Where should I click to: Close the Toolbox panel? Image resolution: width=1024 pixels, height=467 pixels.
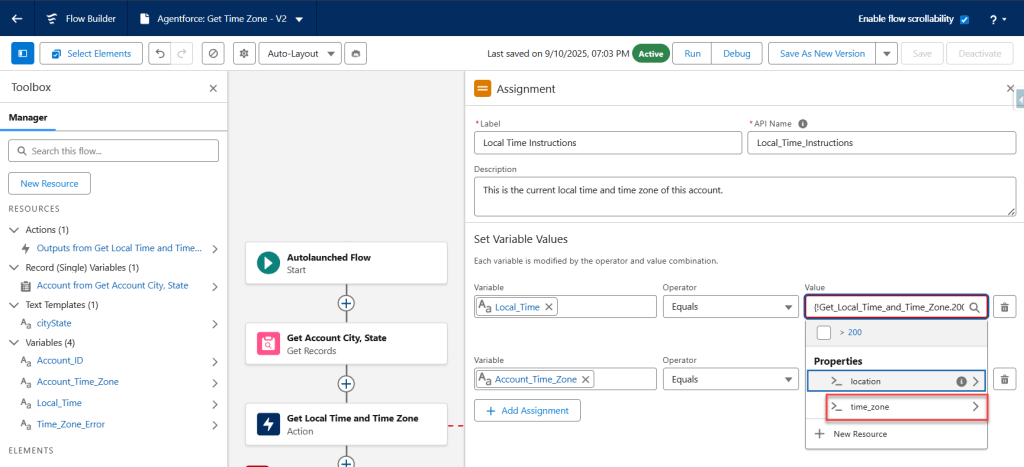pos(212,88)
